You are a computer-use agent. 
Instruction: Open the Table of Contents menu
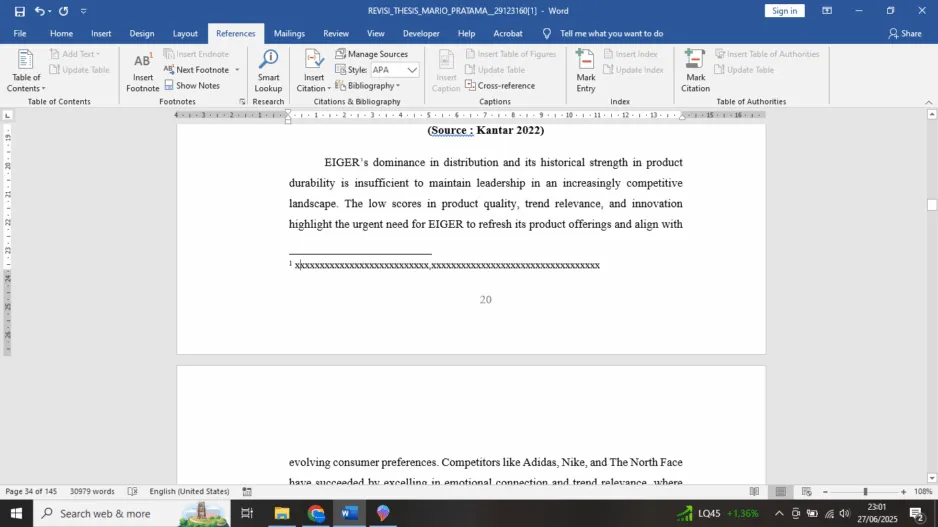pos(26,71)
